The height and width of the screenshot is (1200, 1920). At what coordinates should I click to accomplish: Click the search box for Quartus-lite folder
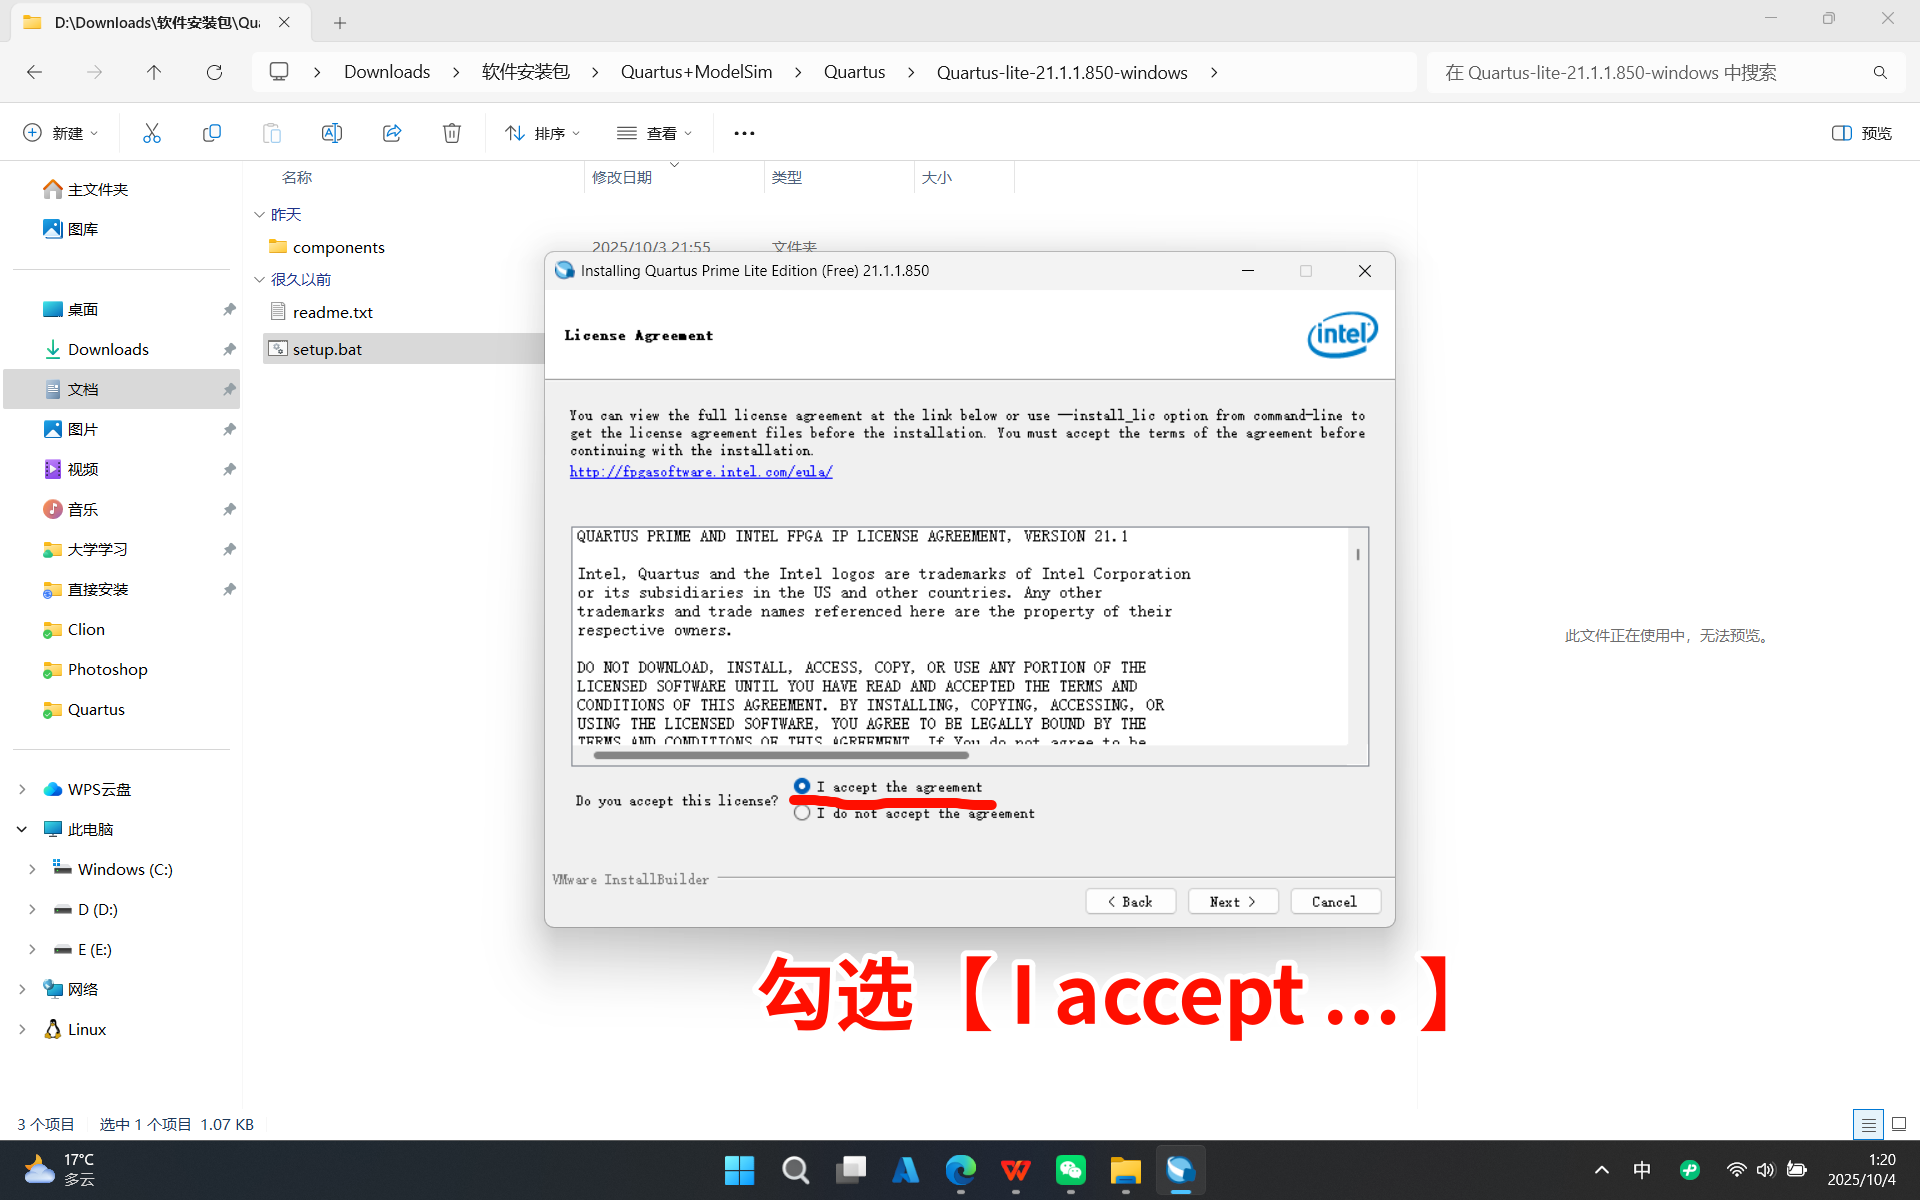(1665, 72)
